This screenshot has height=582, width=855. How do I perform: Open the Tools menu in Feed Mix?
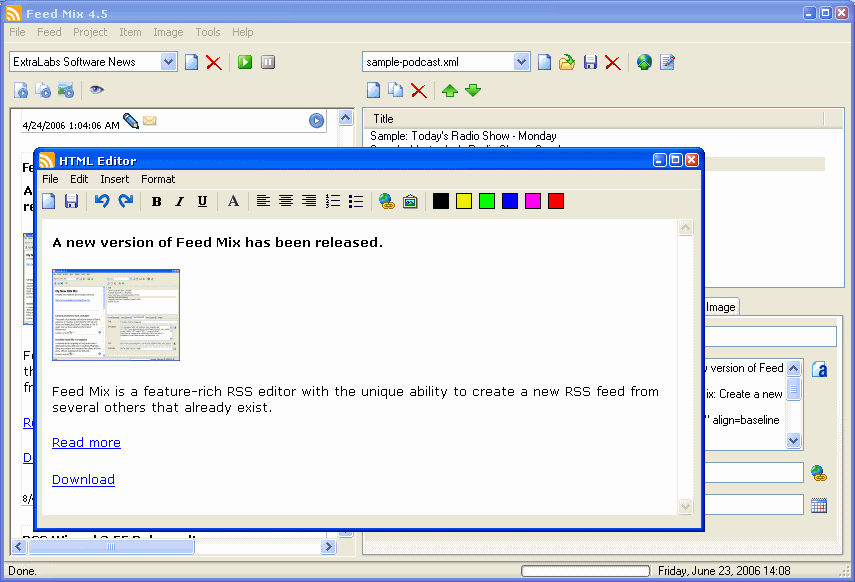point(208,32)
